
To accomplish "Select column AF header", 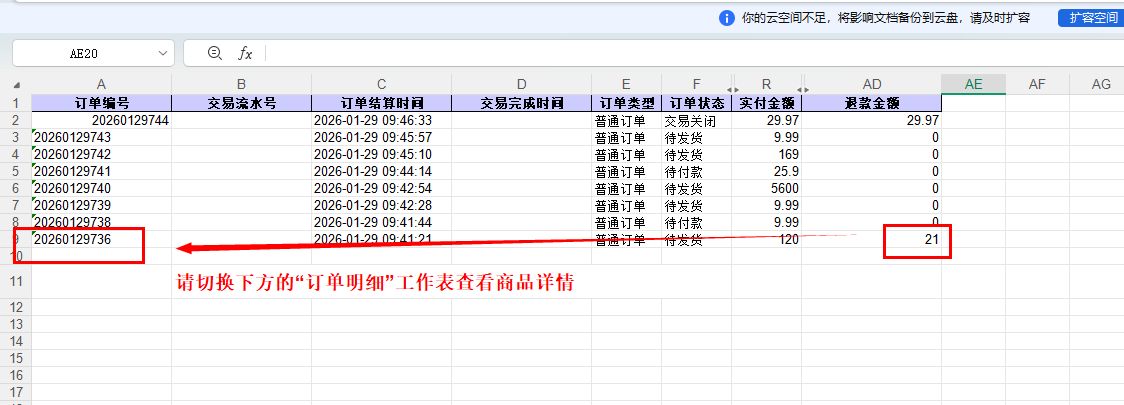I will pos(1037,85).
